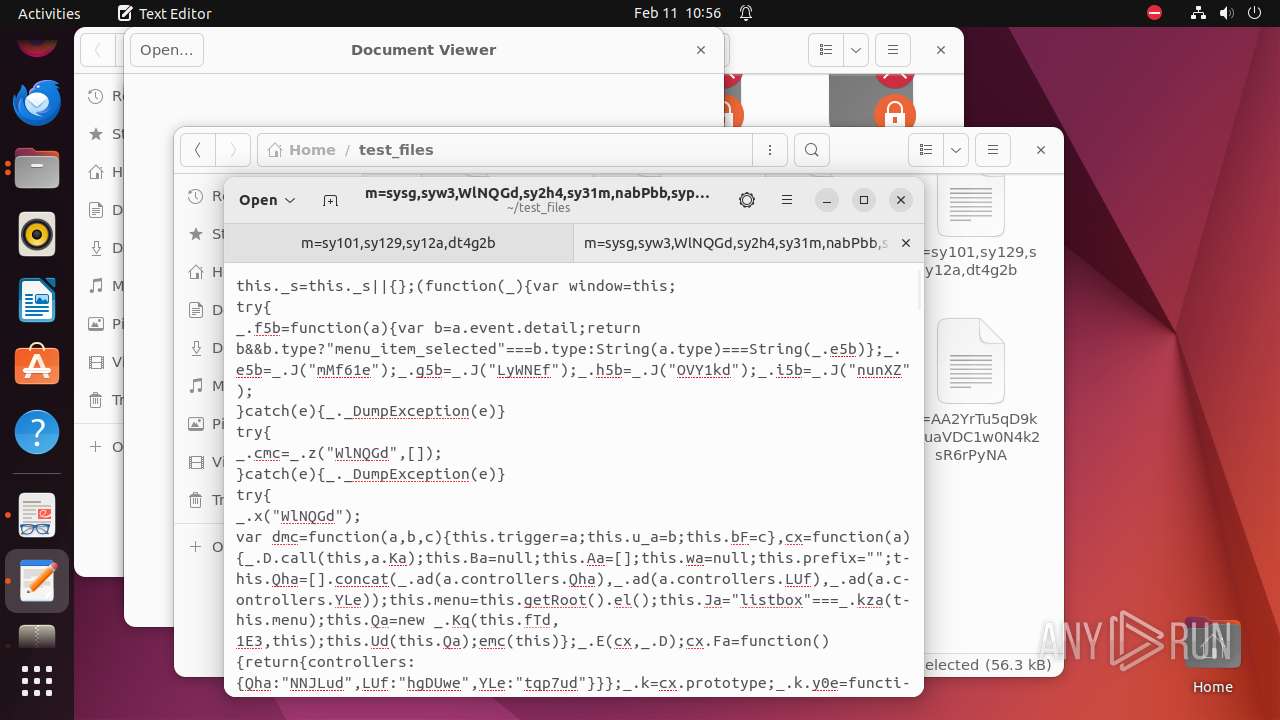
Task: Open Ubuntu Software from dock
Action: coord(37,367)
